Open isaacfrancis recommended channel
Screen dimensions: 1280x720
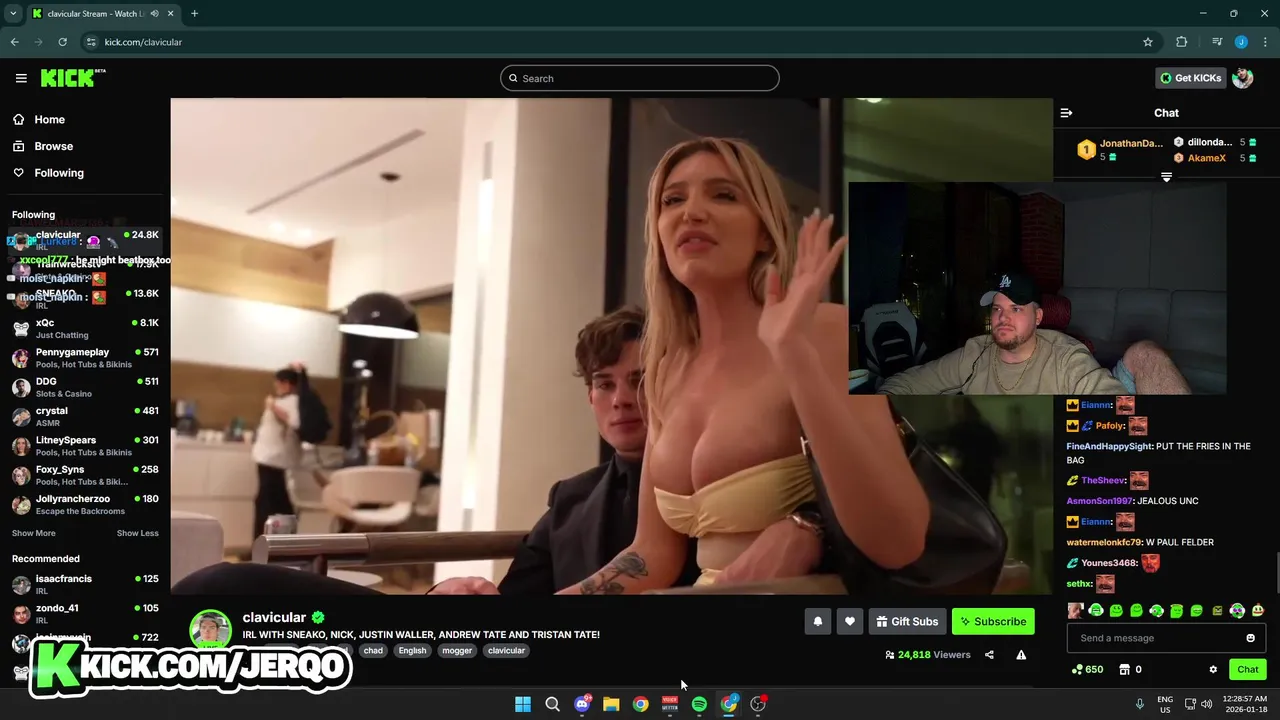click(x=85, y=584)
